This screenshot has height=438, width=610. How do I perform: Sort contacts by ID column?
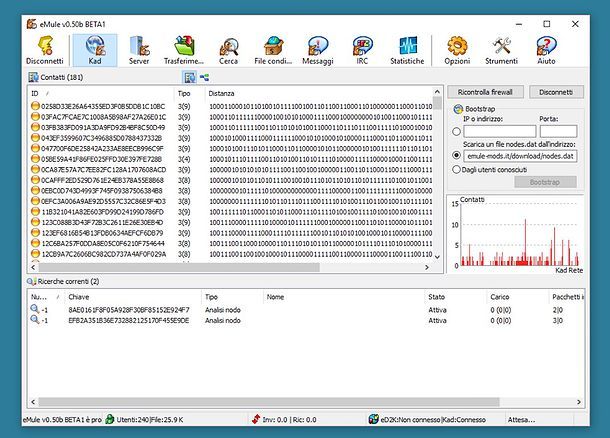[x=101, y=93]
